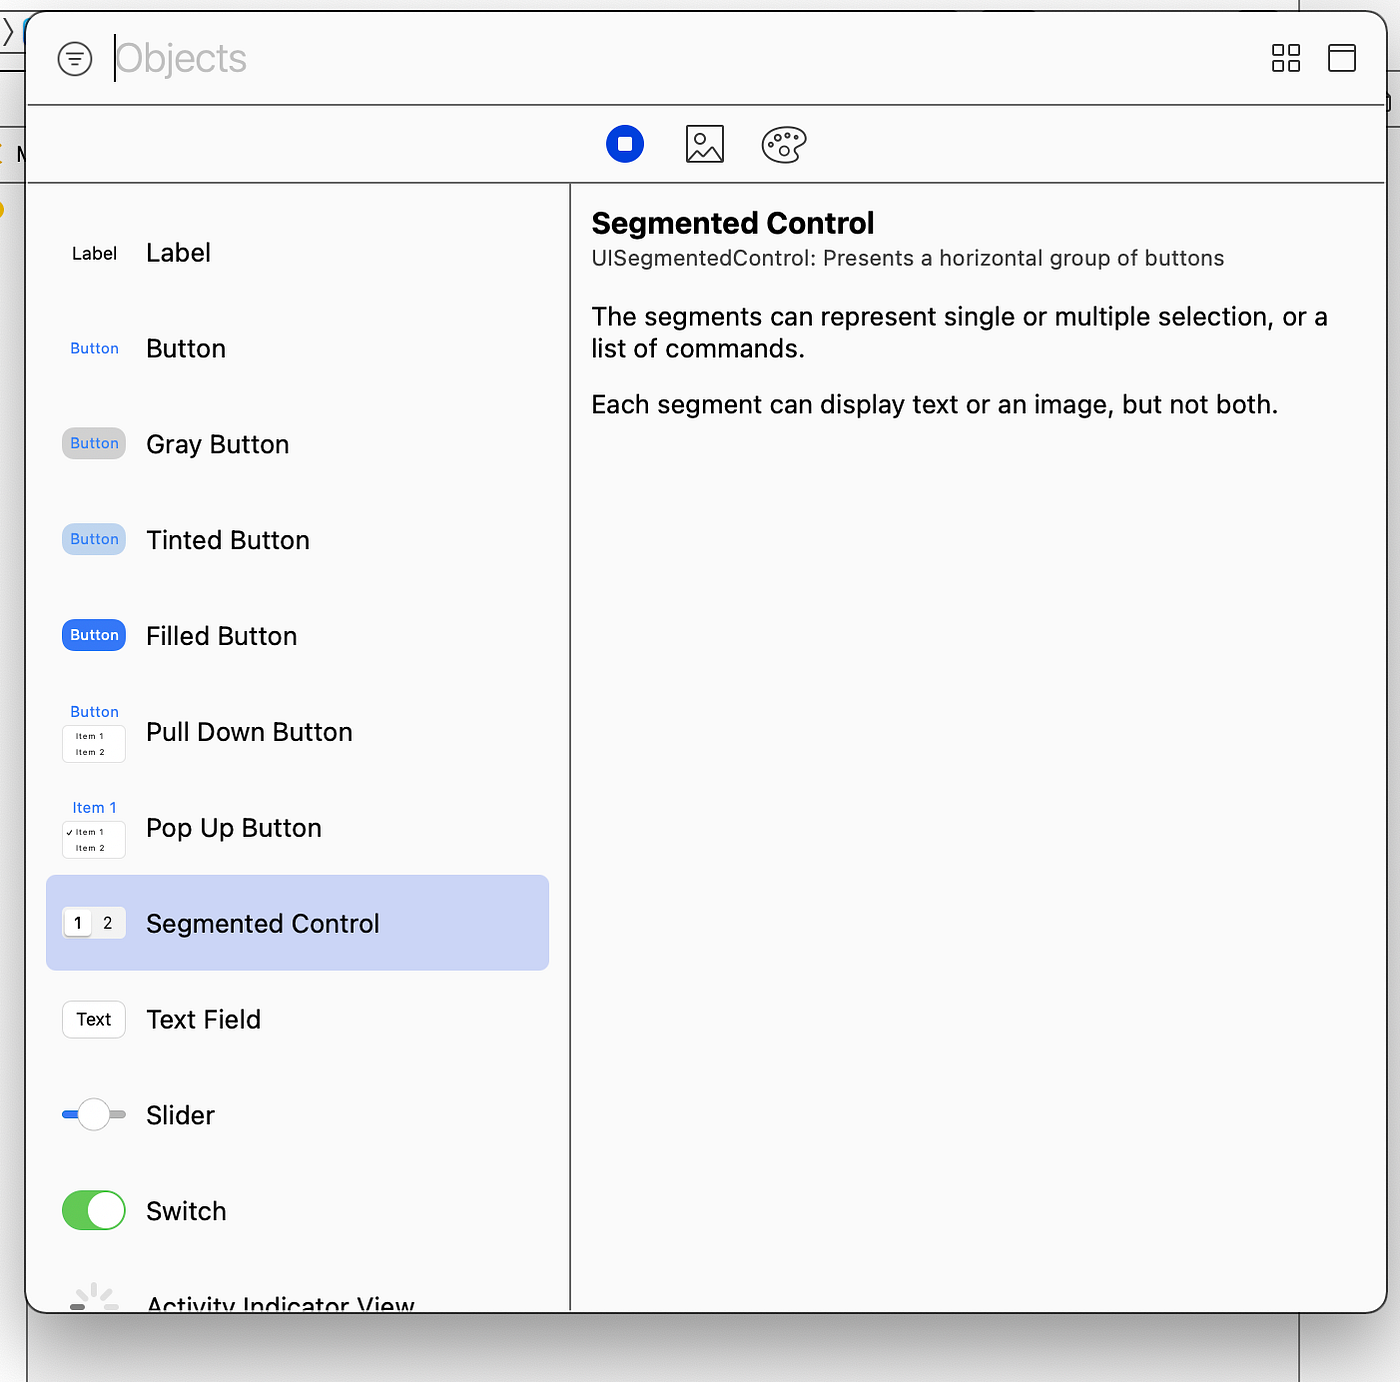Select the Objects library icon
The height and width of the screenshot is (1382, 1400).
click(x=625, y=144)
